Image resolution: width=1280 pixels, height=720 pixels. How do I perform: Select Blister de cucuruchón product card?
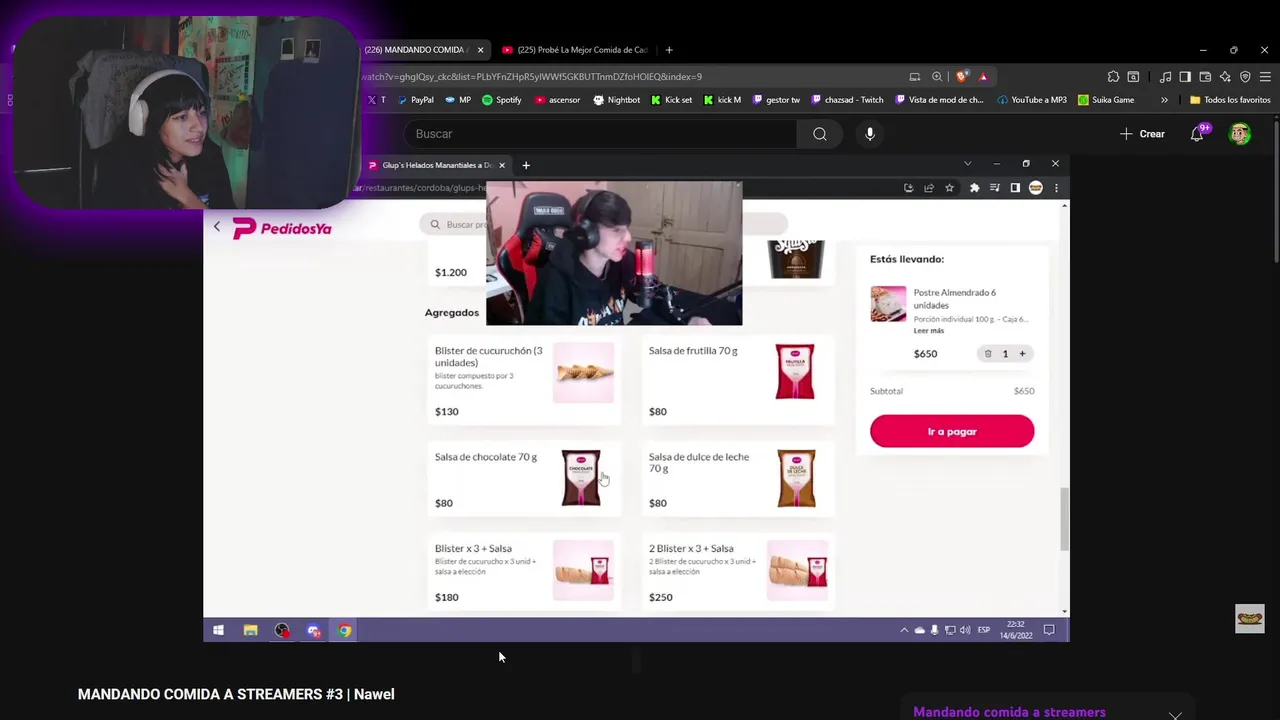click(x=524, y=379)
